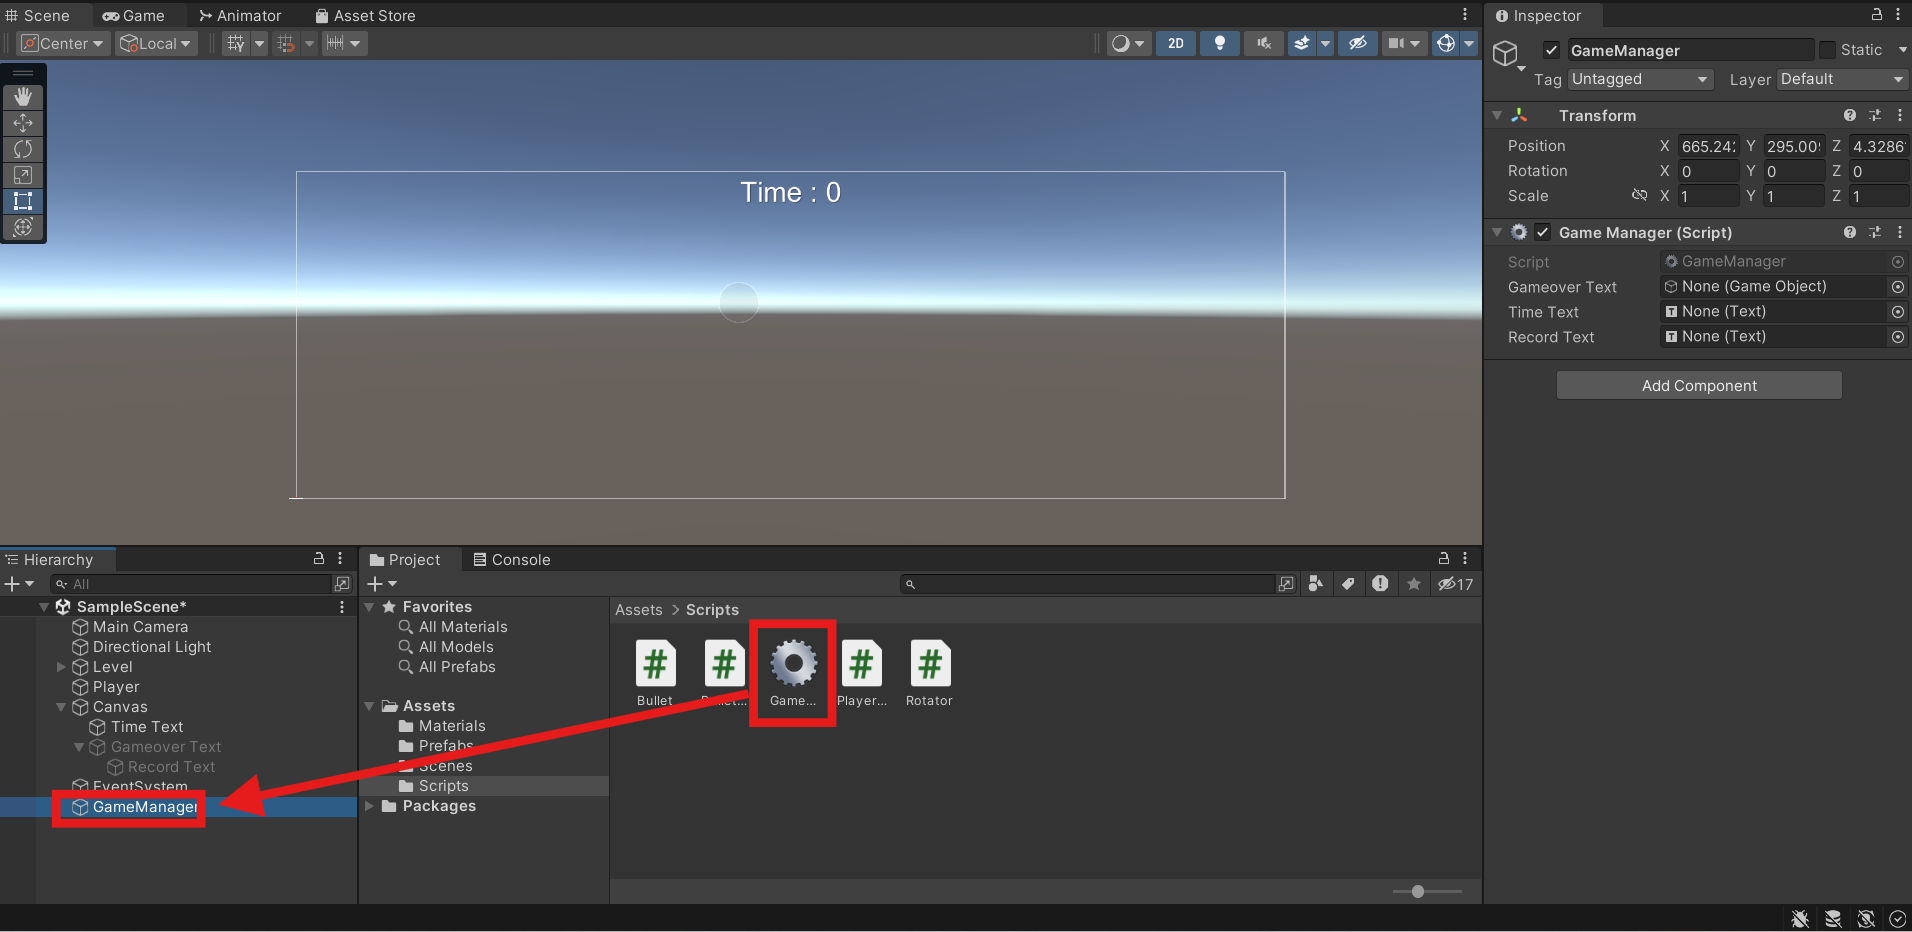The height and width of the screenshot is (932, 1912).
Task: Select the GameManager gear script asset
Action: click(793, 673)
